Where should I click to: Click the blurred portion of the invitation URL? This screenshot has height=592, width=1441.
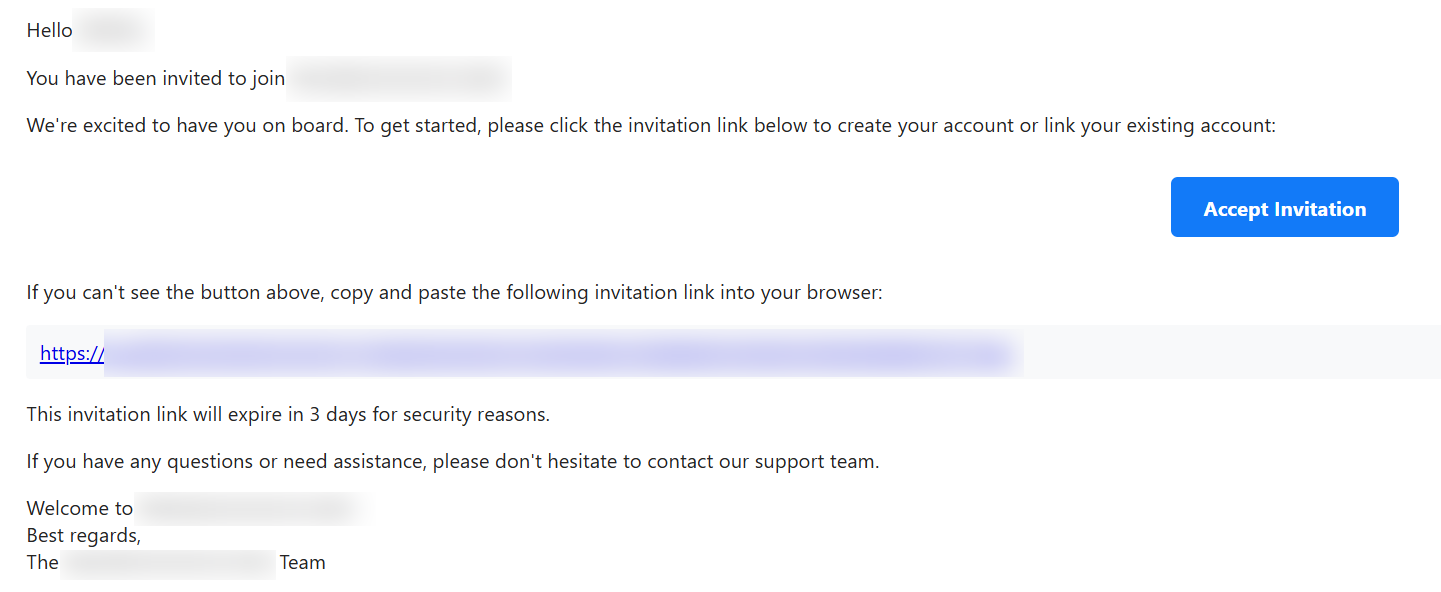point(563,354)
